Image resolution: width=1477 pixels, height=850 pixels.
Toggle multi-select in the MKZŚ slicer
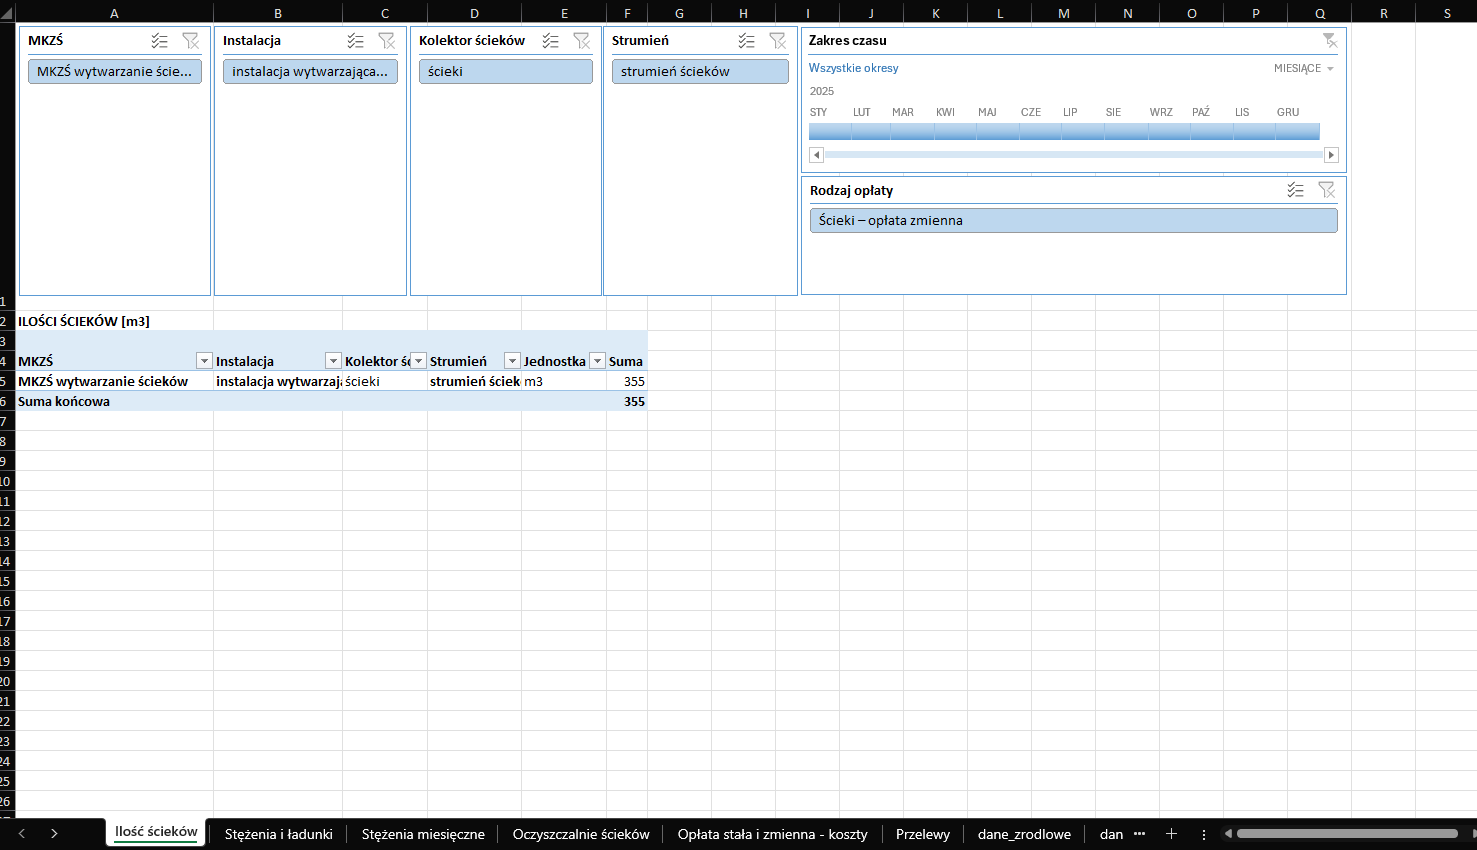click(x=159, y=41)
